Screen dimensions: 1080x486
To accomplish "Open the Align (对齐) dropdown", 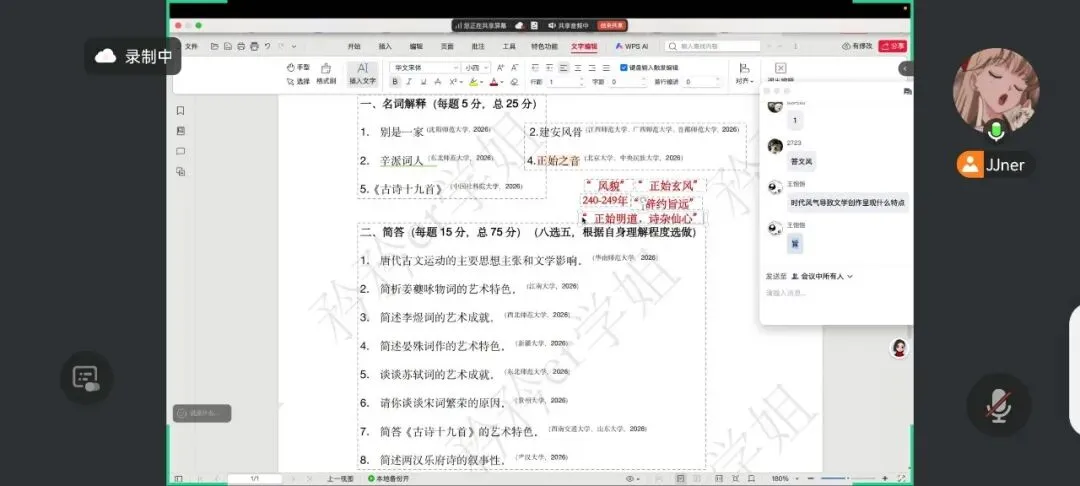I will pyautogui.click(x=744, y=74).
